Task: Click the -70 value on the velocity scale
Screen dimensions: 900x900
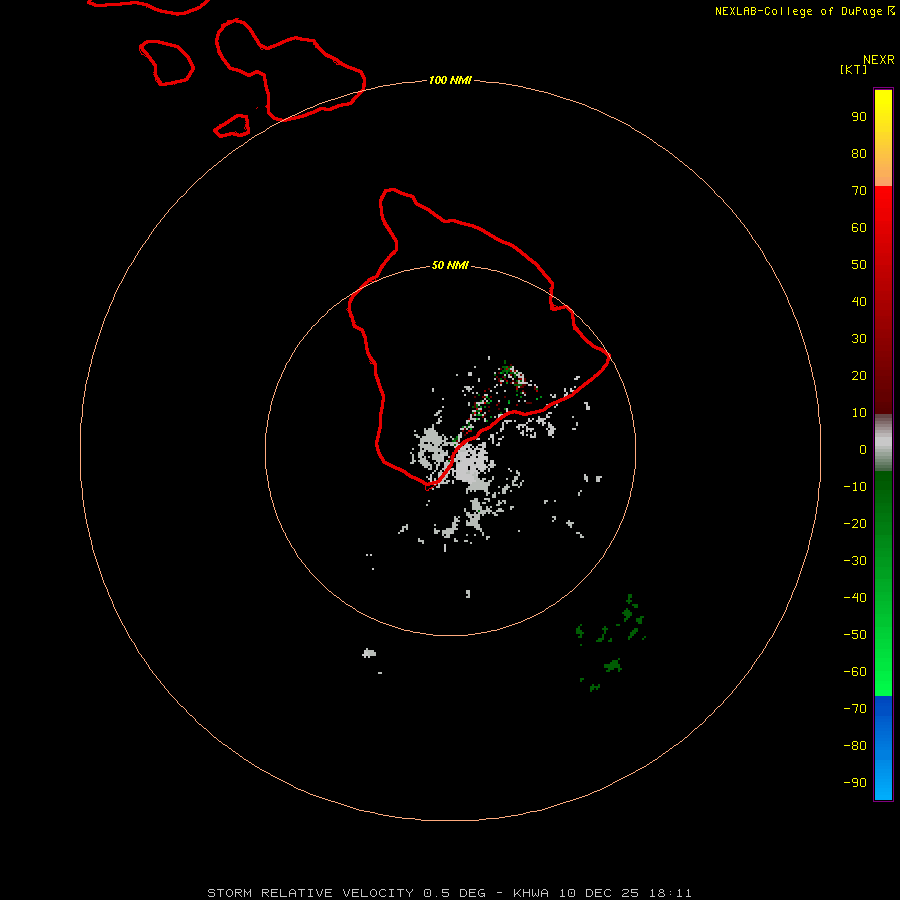Action: (x=855, y=709)
